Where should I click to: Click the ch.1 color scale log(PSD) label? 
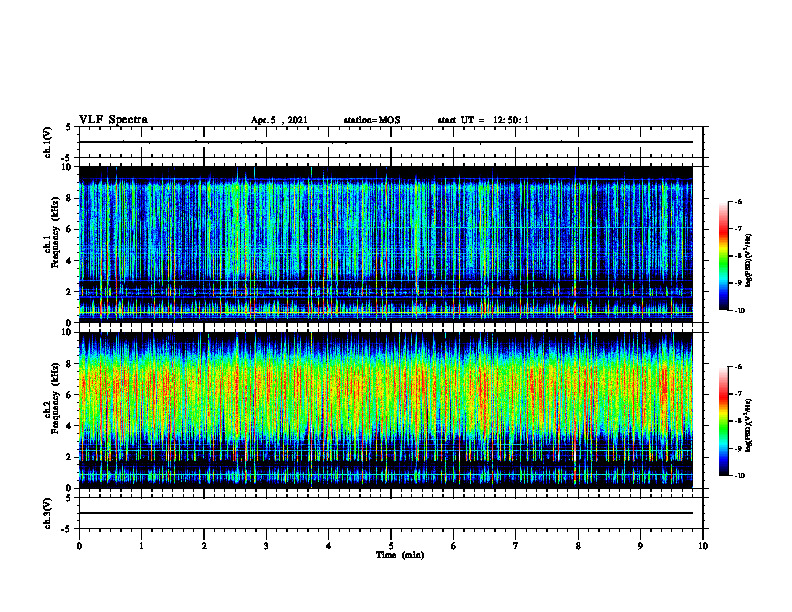pyautogui.click(x=749, y=260)
